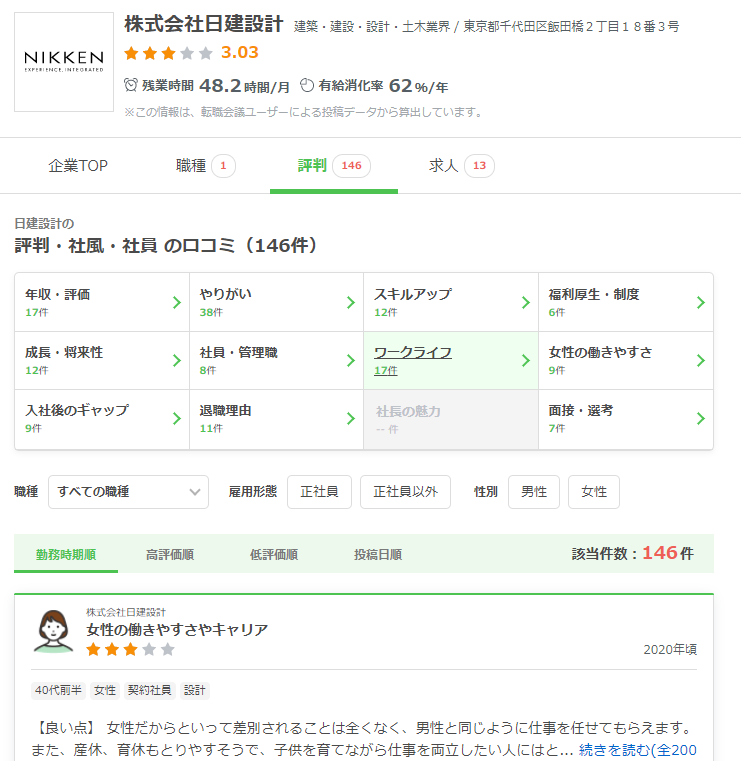The height and width of the screenshot is (761, 741).
Task: Filter reviews by 女性
Action: [x=594, y=492]
